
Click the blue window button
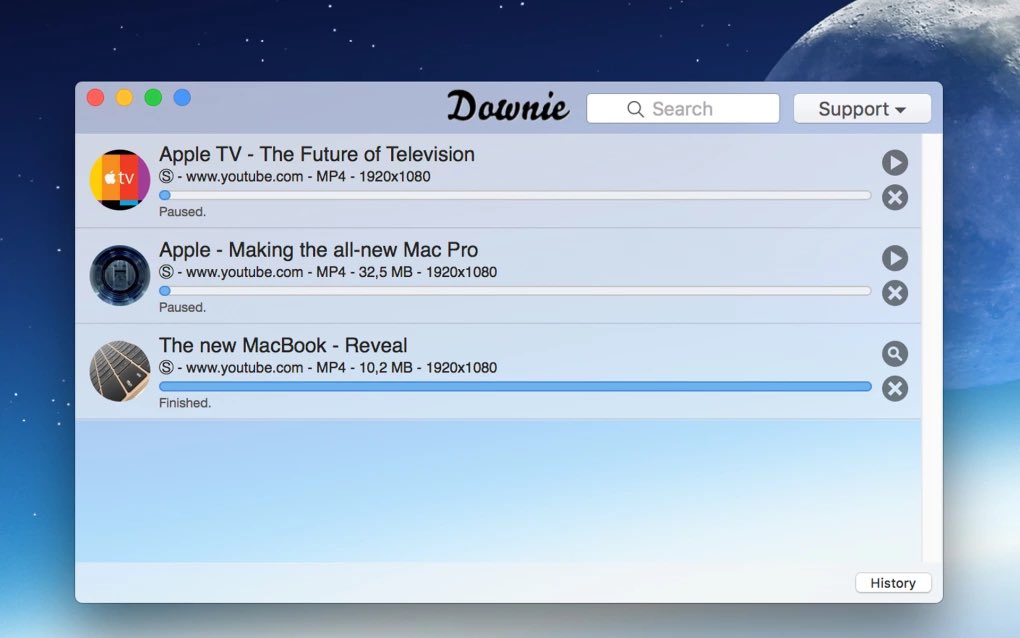pyautogui.click(x=182, y=98)
